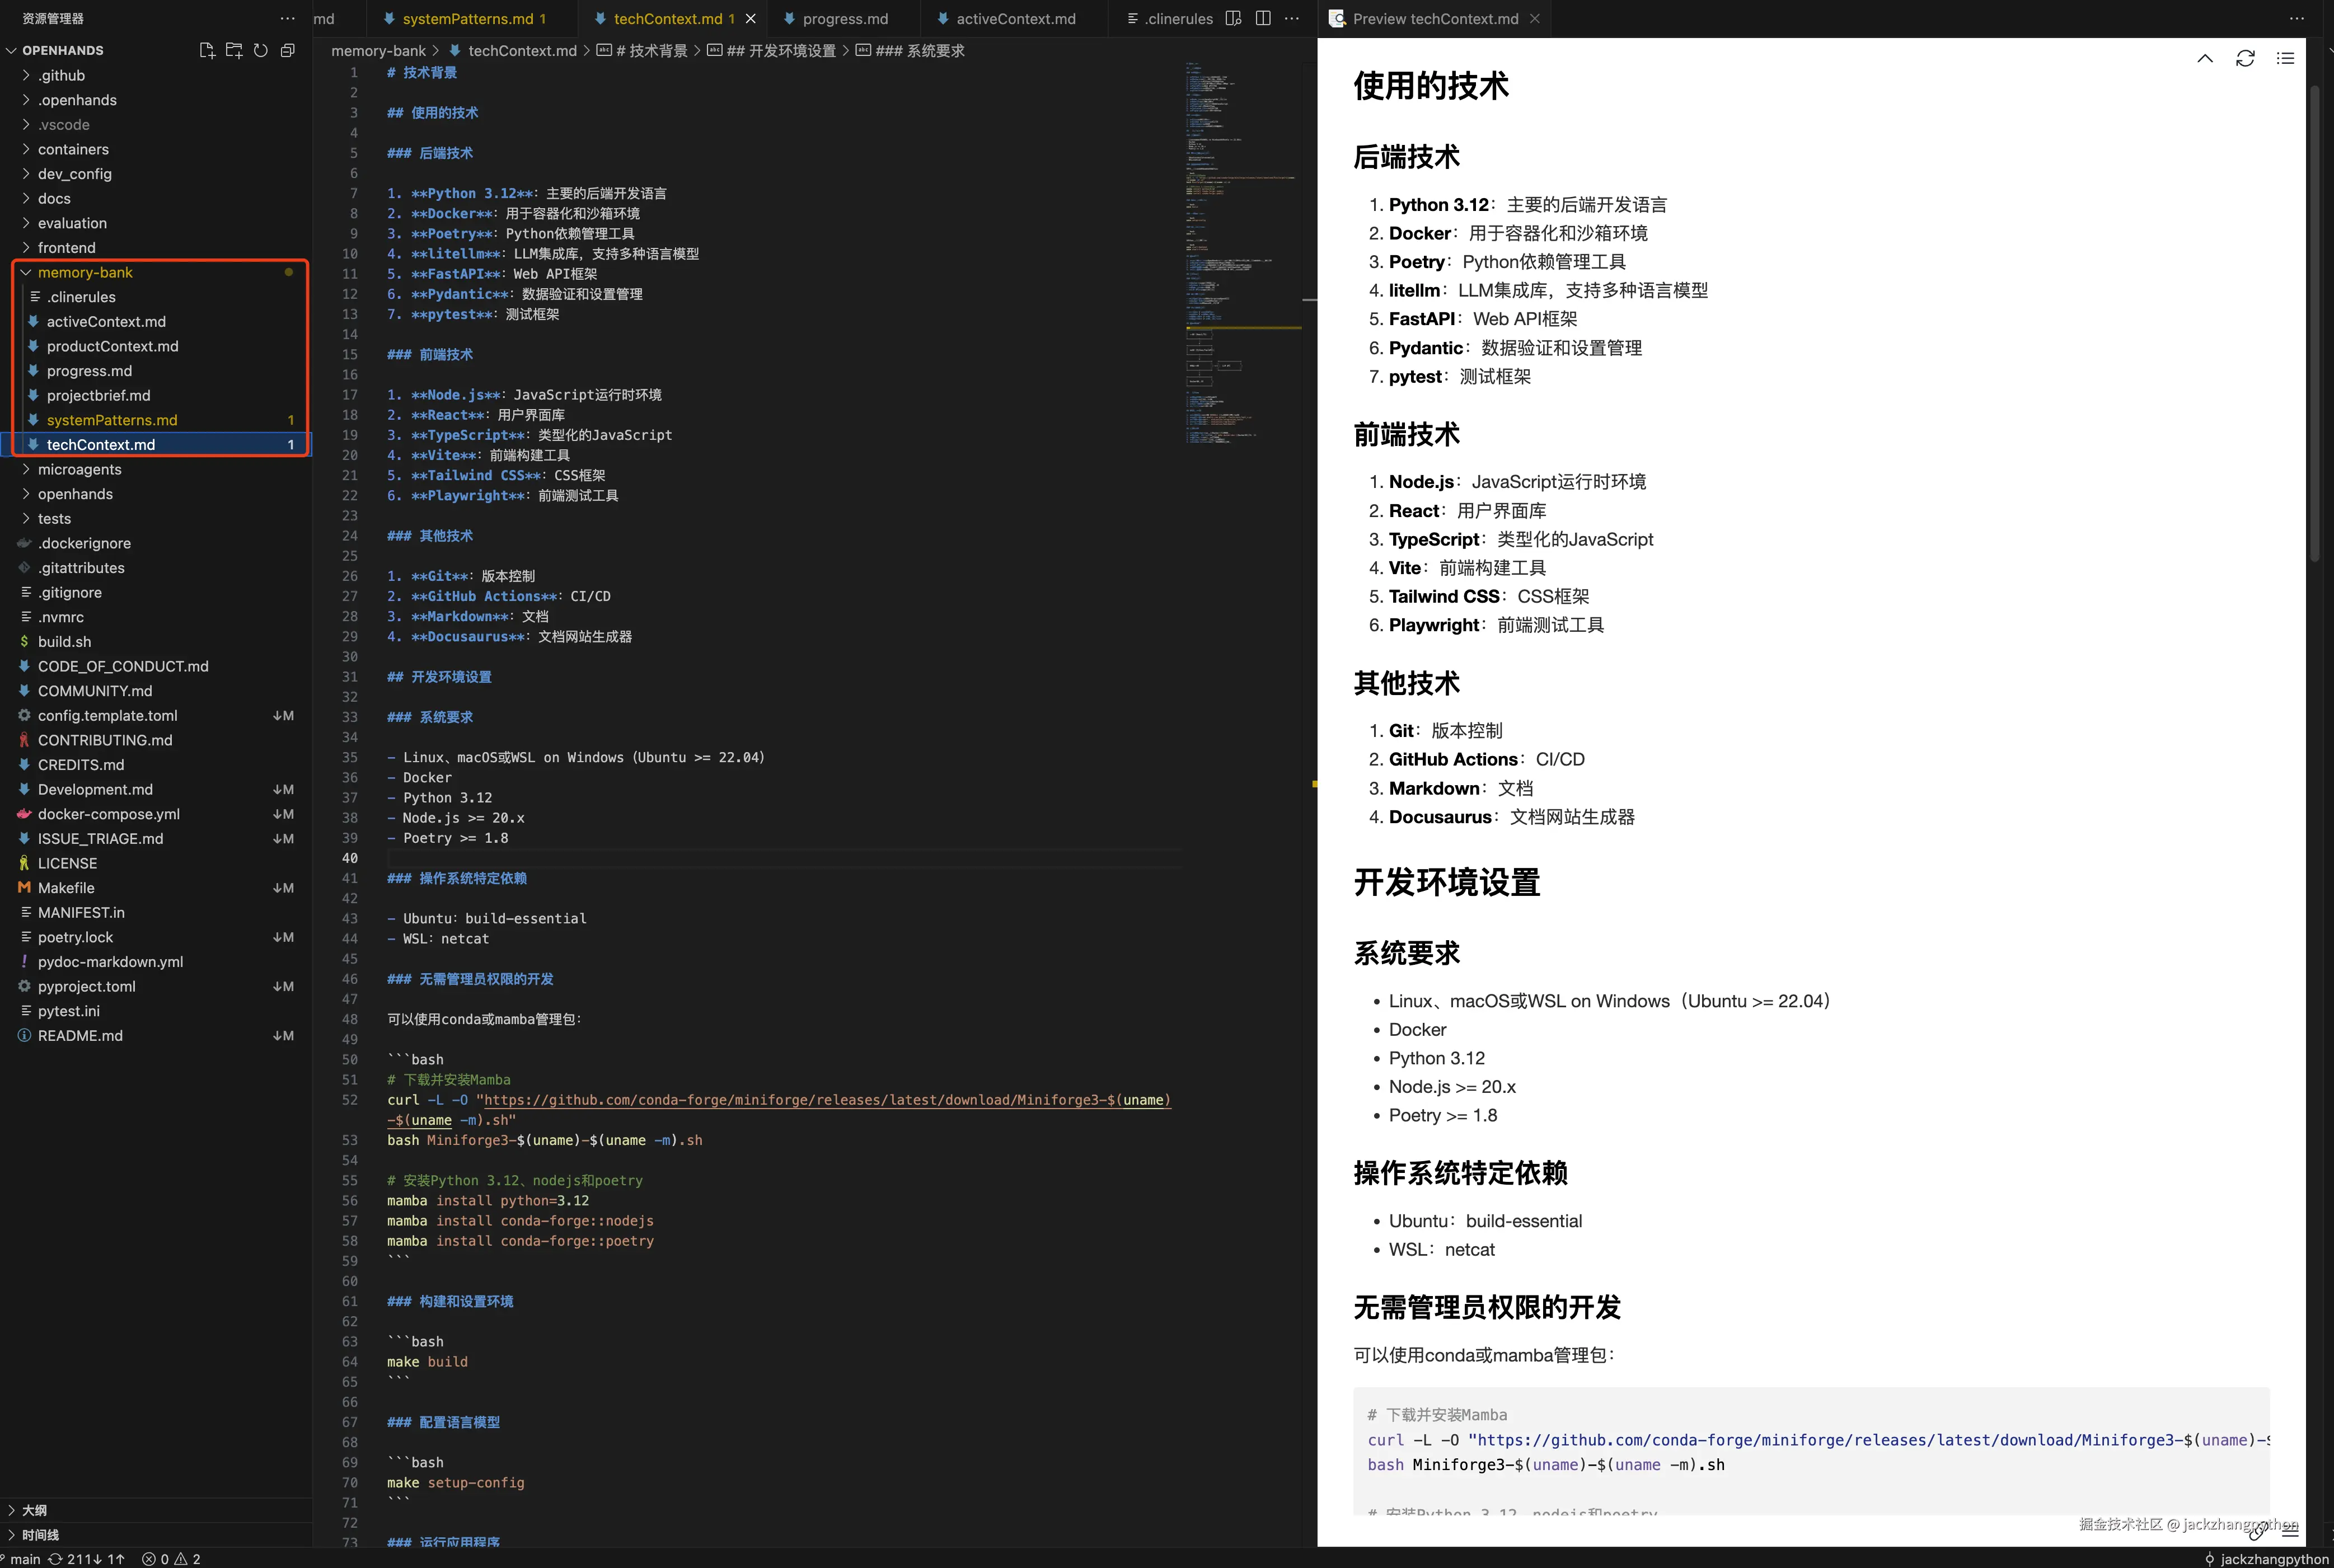Click the main branch in status bar
Image resolution: width=2334 pixels, height=1568 pixels.
[x=25, y=1559]
